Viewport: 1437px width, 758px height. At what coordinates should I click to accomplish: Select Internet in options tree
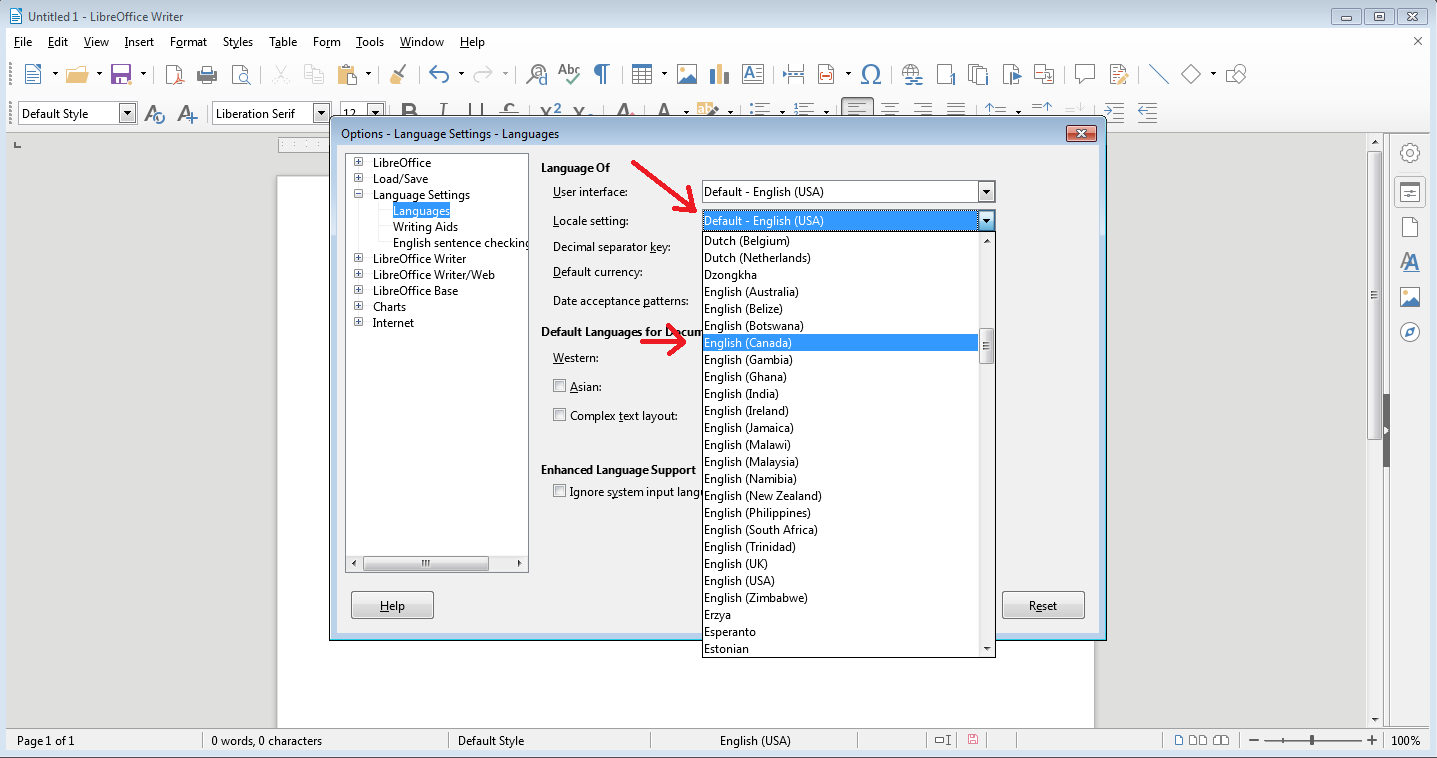point(393,323)
